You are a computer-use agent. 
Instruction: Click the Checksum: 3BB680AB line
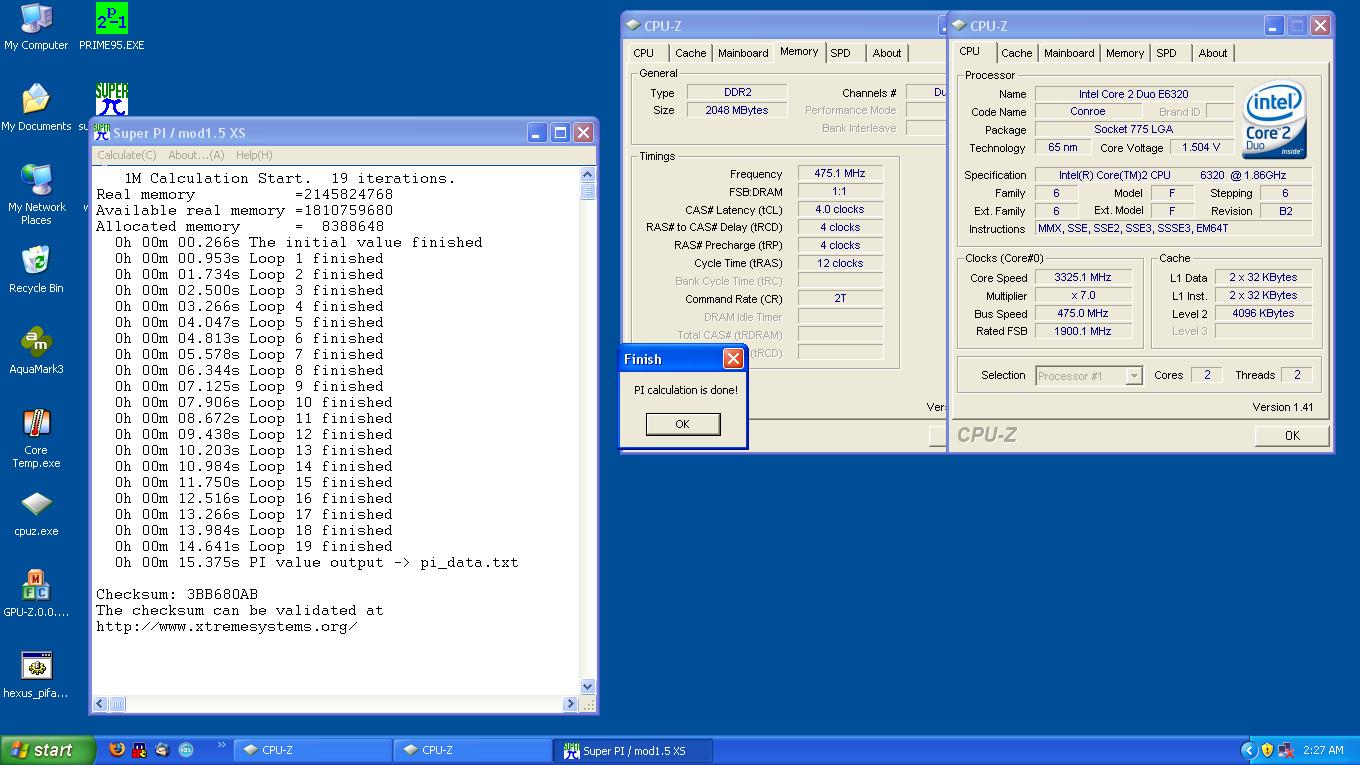click(177, 594)
